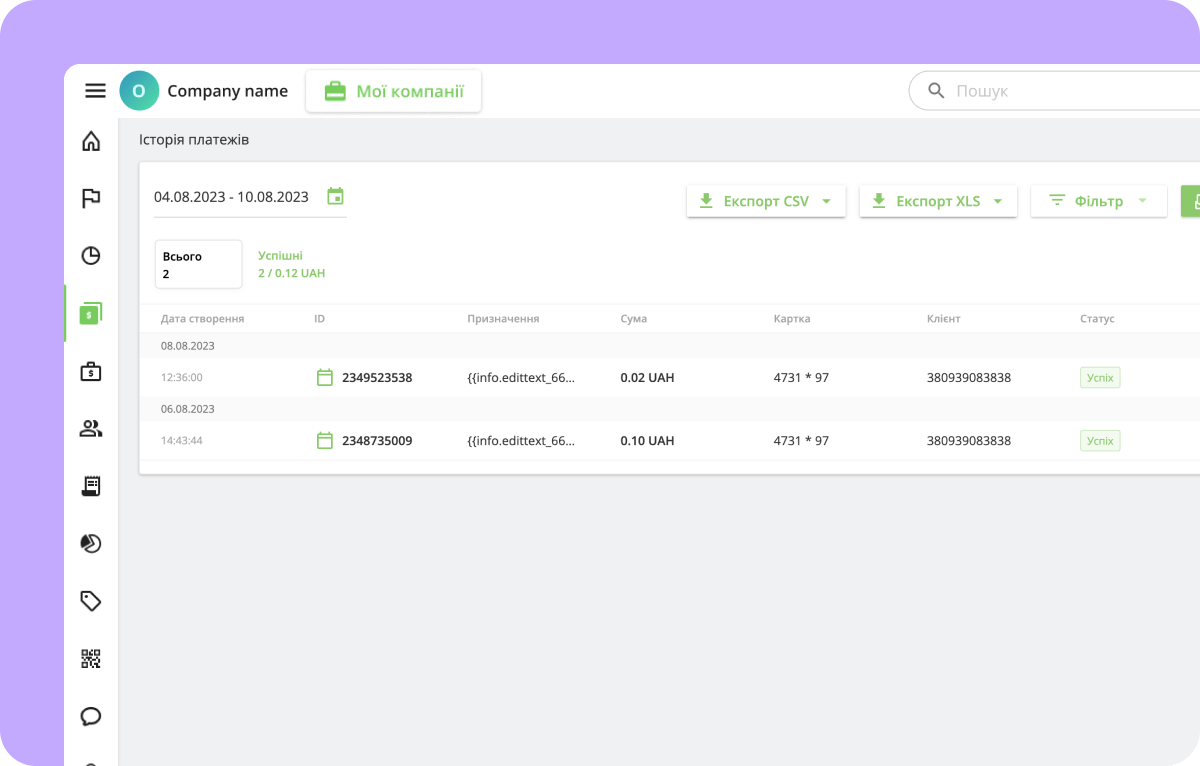Viewport: 1200px width, 766px height.
Task: Open the chat bubble sidebar icon
Action: point(91,716)
